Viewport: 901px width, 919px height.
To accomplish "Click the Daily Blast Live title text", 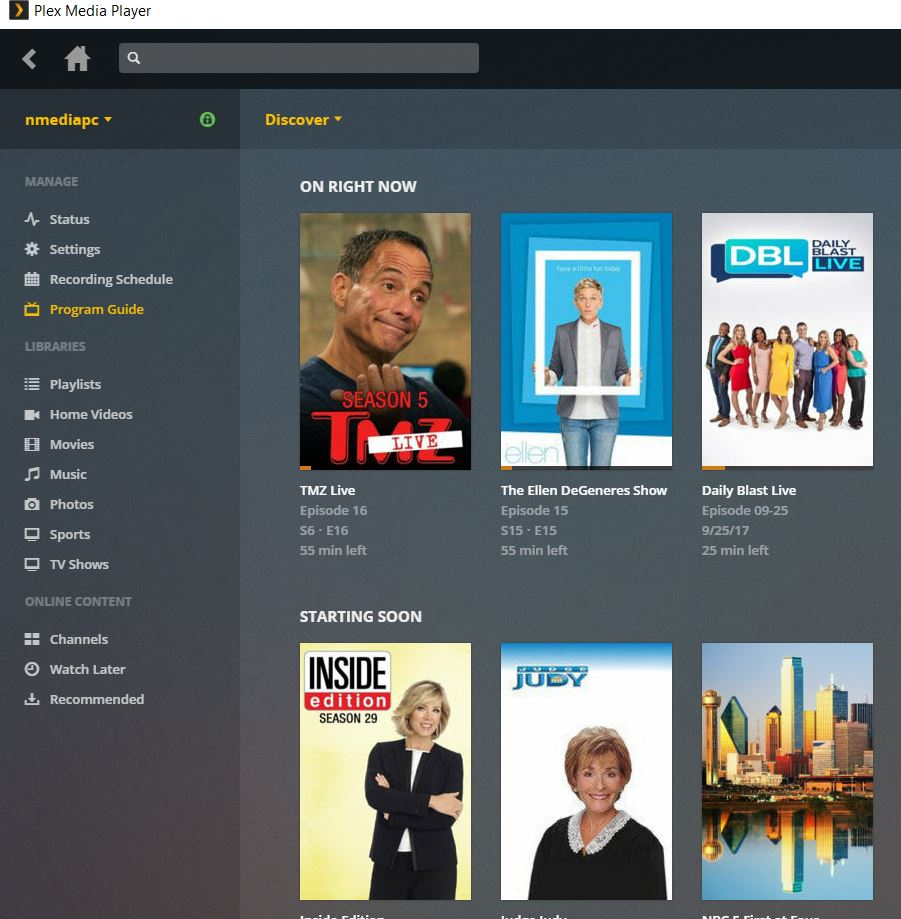I will pyautogui.click(x=749, y=490).
